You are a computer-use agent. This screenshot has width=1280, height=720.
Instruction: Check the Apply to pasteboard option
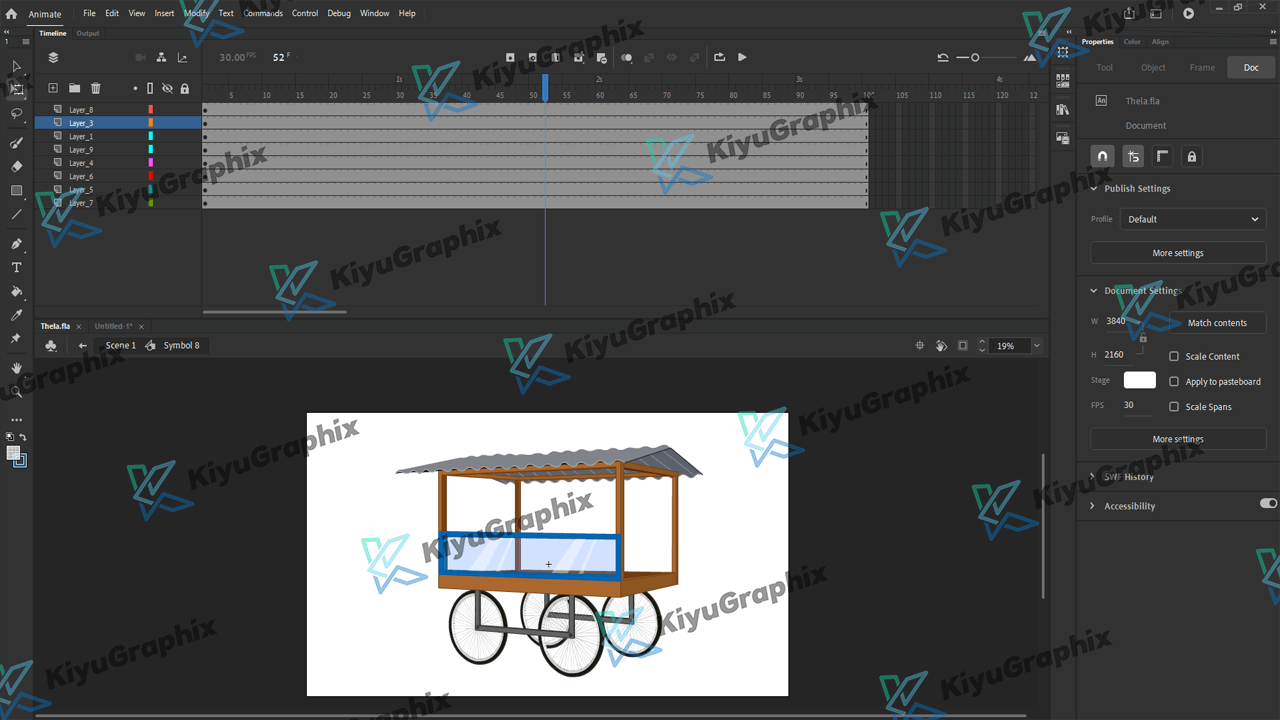click(1174, 381)
